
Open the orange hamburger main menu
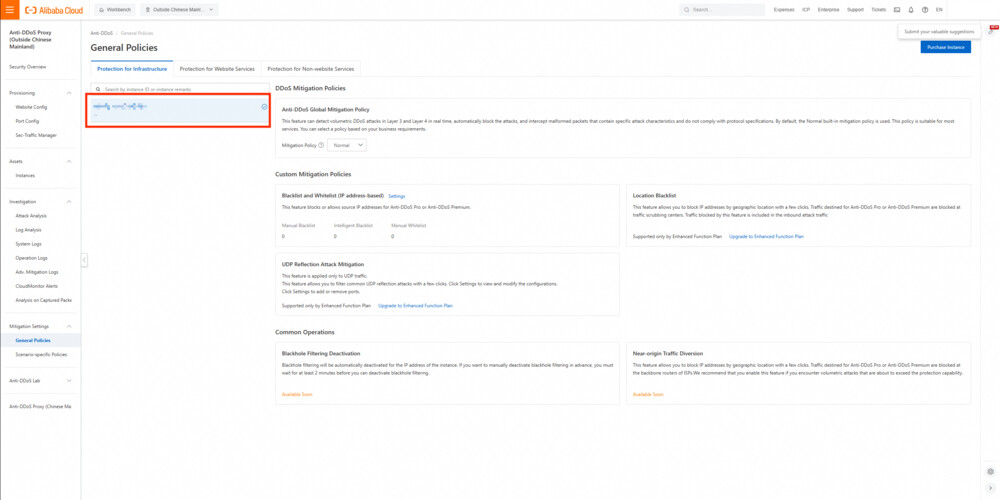click(10, 10)
